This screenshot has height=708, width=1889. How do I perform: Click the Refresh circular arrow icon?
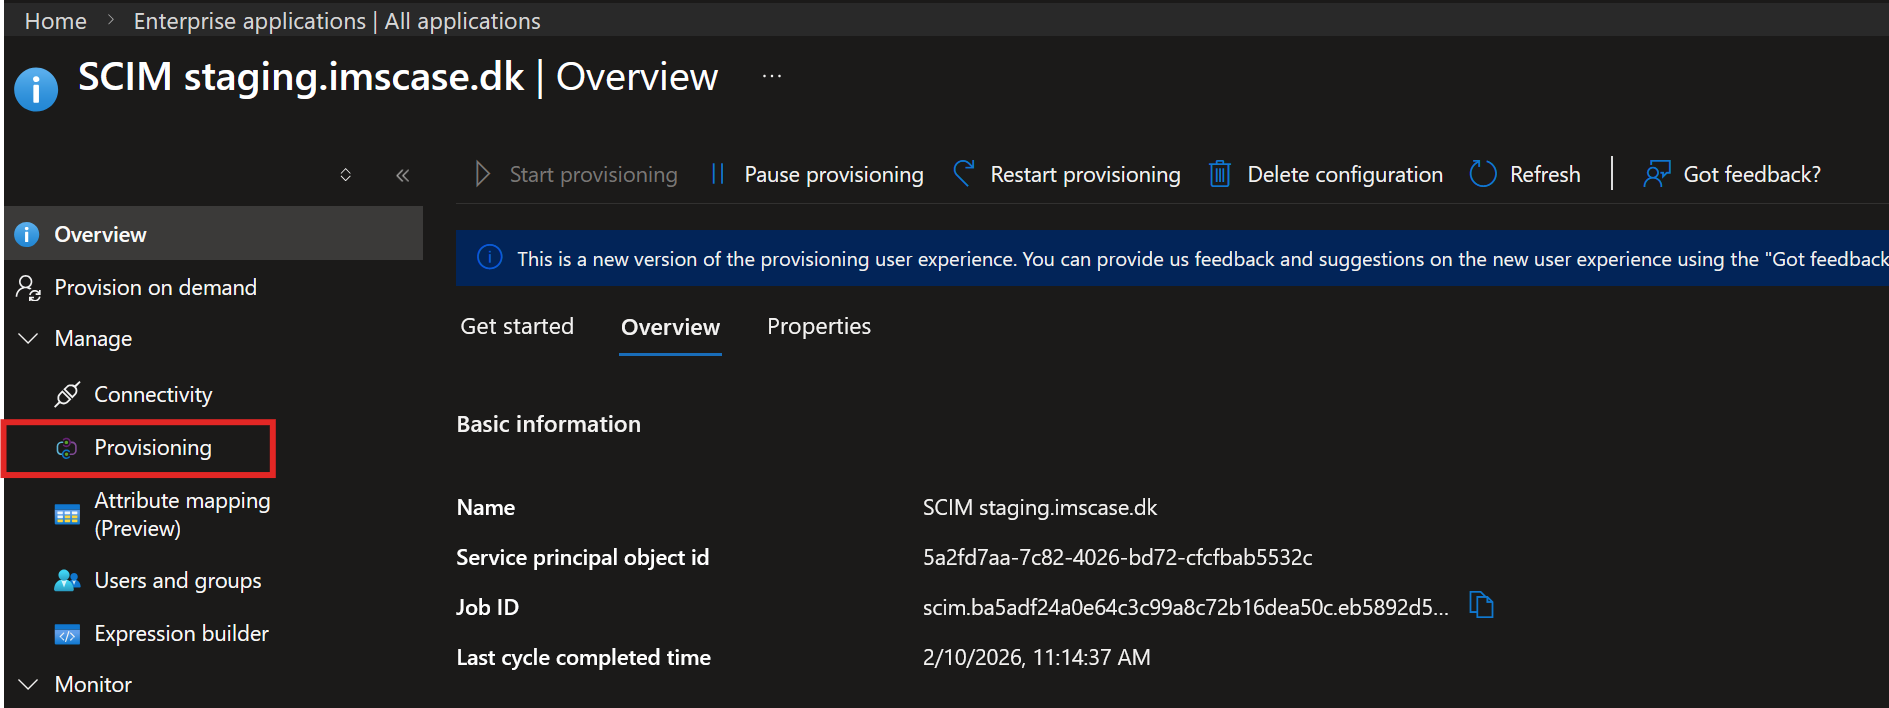[x=1483, y=174]
